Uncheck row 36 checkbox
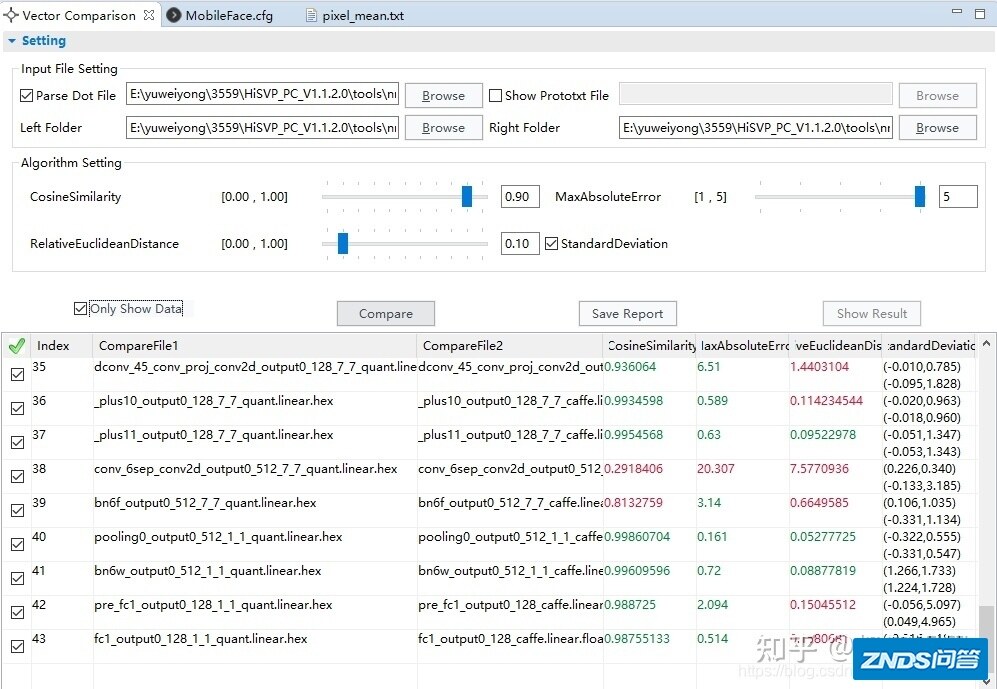The height and width of the screenshot is (689, 997). pos(18,408)
